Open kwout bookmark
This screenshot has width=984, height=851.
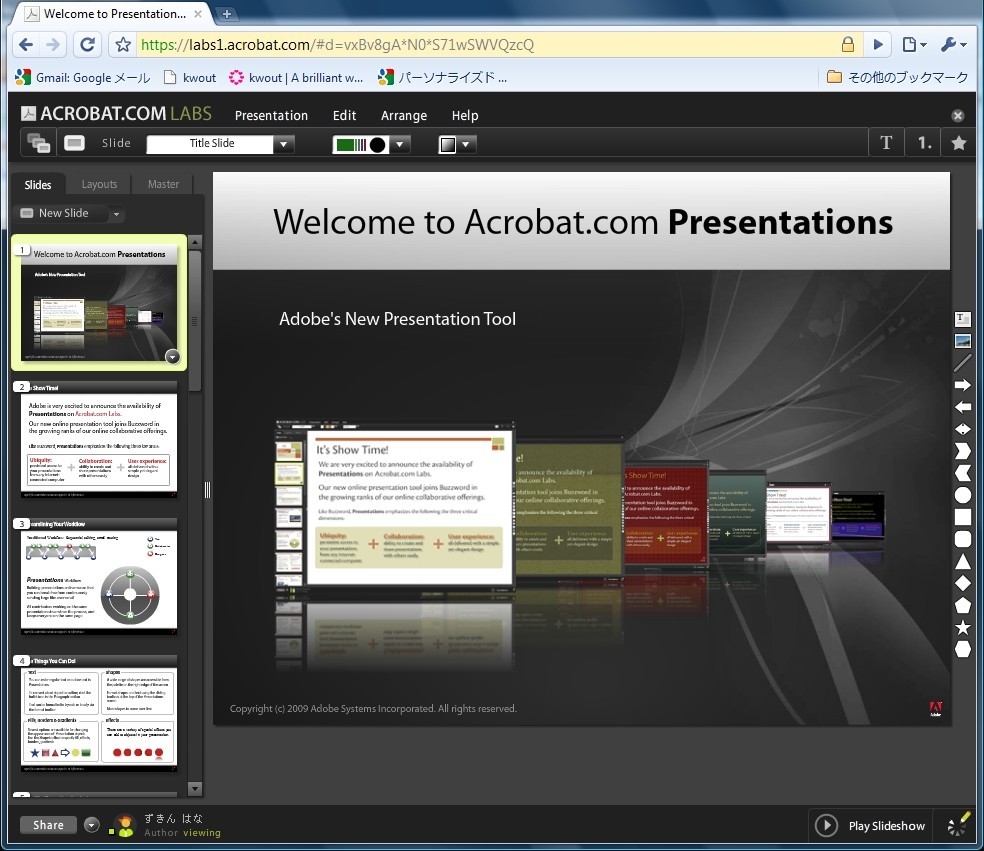[x=190, y=78]
